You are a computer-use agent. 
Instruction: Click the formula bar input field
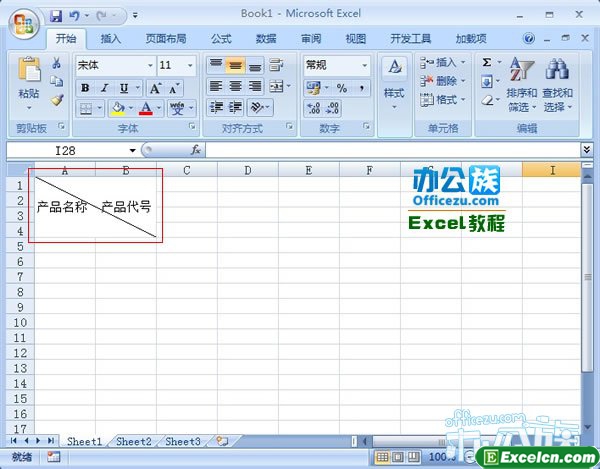point(393,150)
